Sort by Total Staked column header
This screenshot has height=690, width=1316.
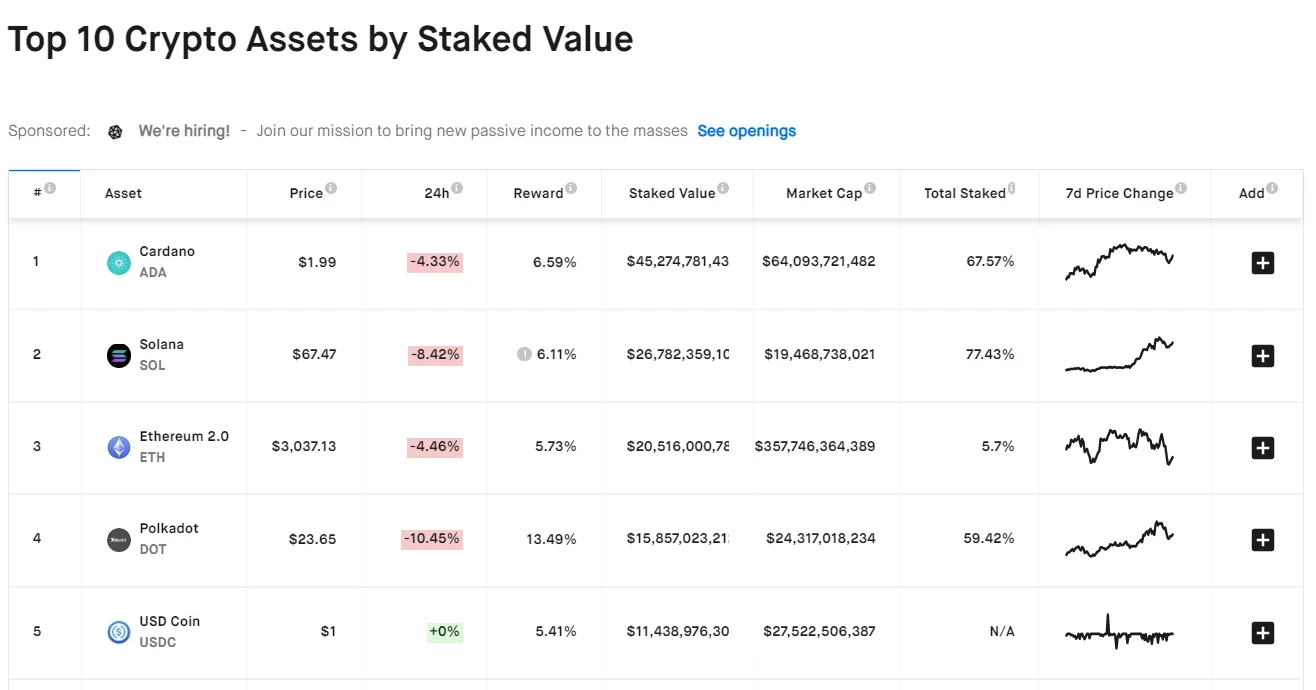[964, 193]
